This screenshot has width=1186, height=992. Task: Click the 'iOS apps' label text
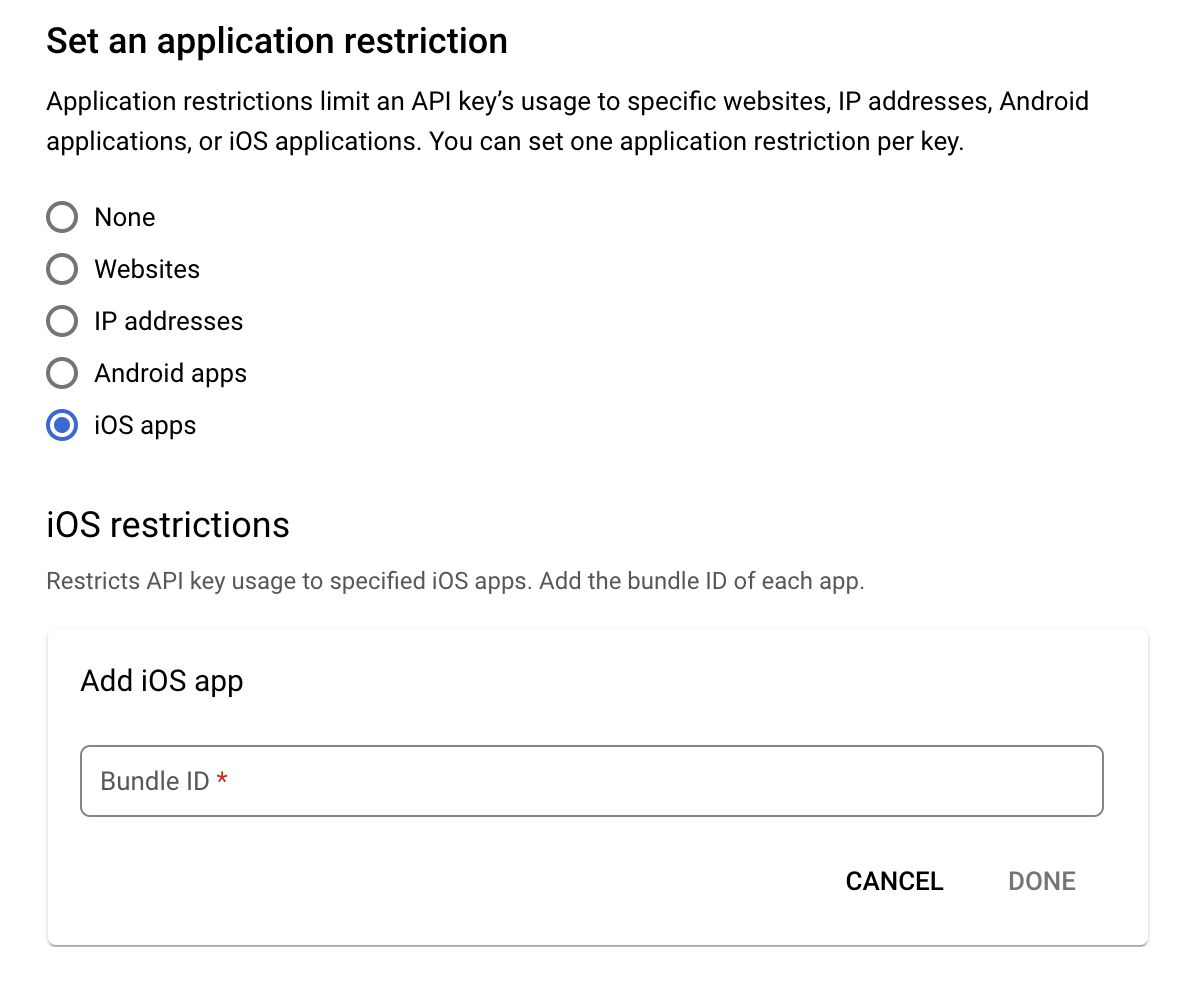tap(145, 426)
